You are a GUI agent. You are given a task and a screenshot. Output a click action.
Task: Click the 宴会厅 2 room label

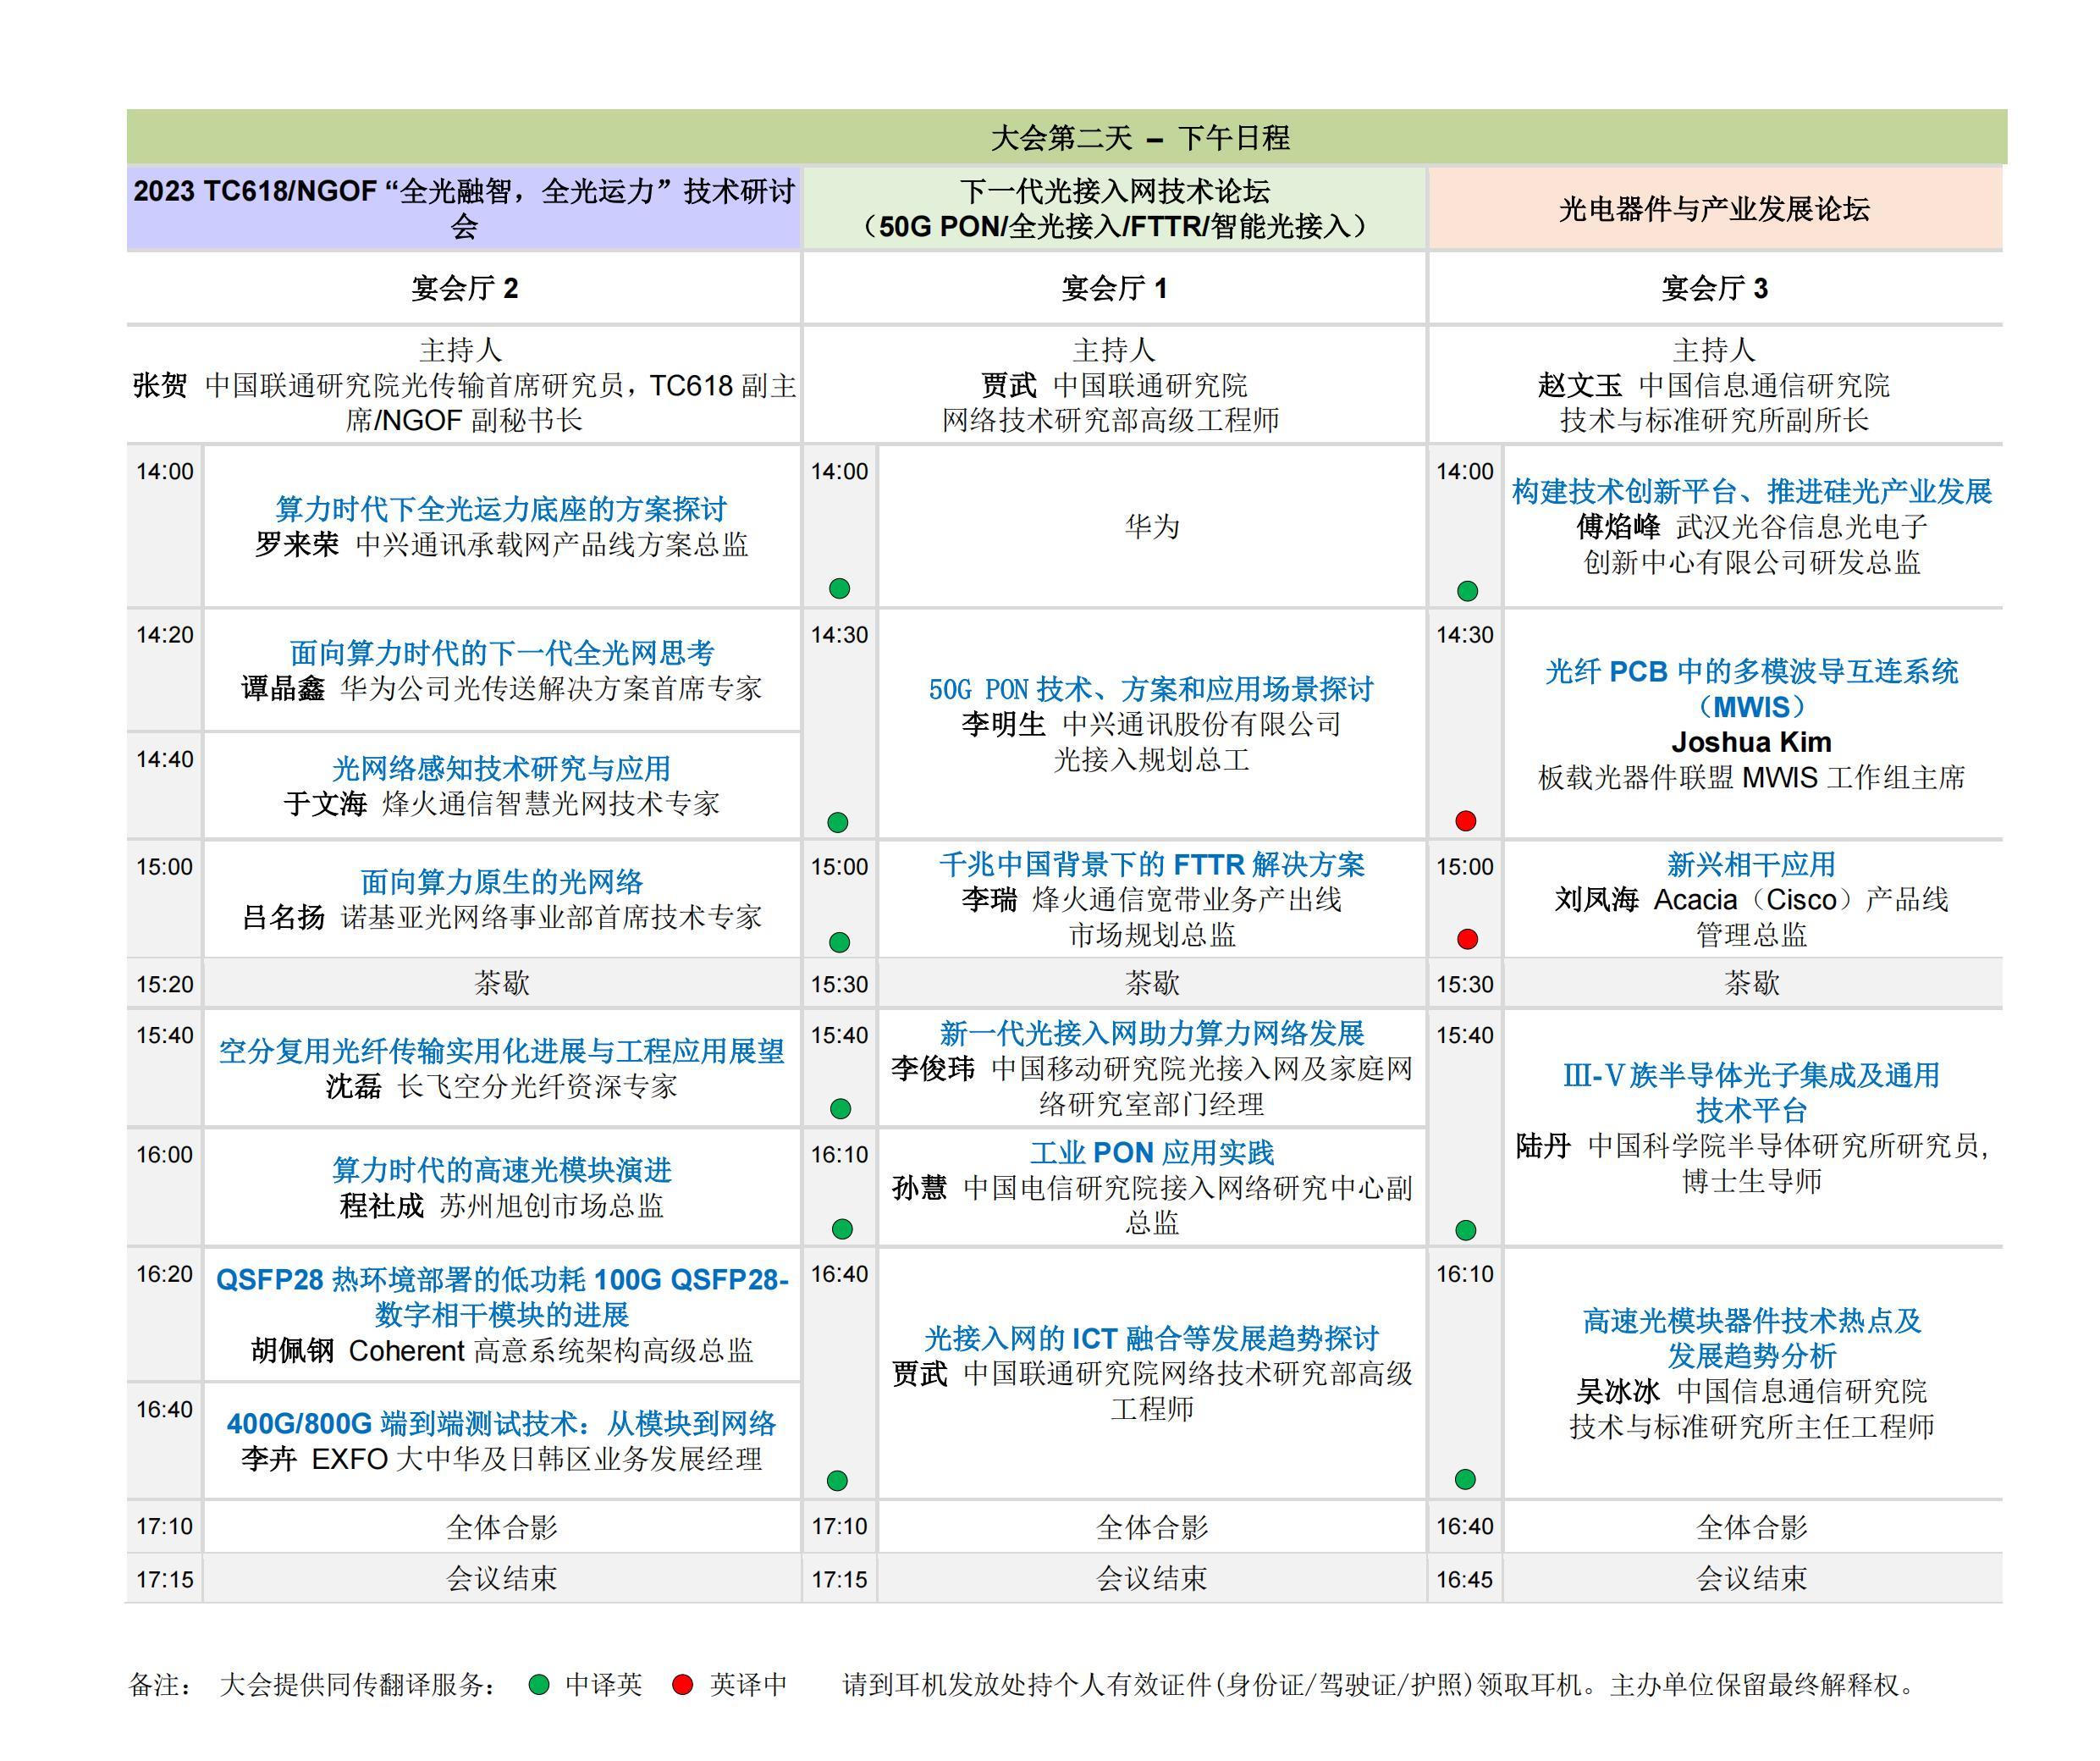click(464, 289)
